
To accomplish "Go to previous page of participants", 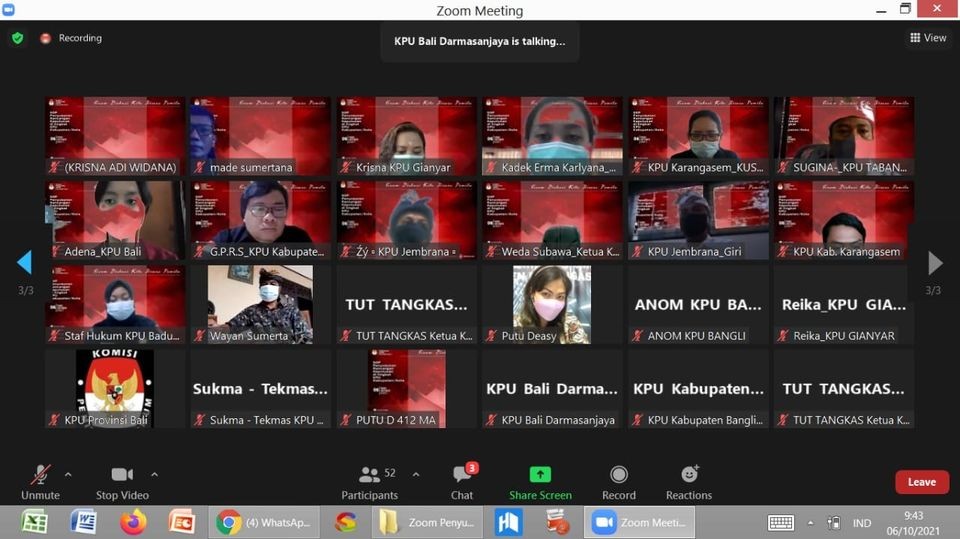I will (x=24, y=263).
